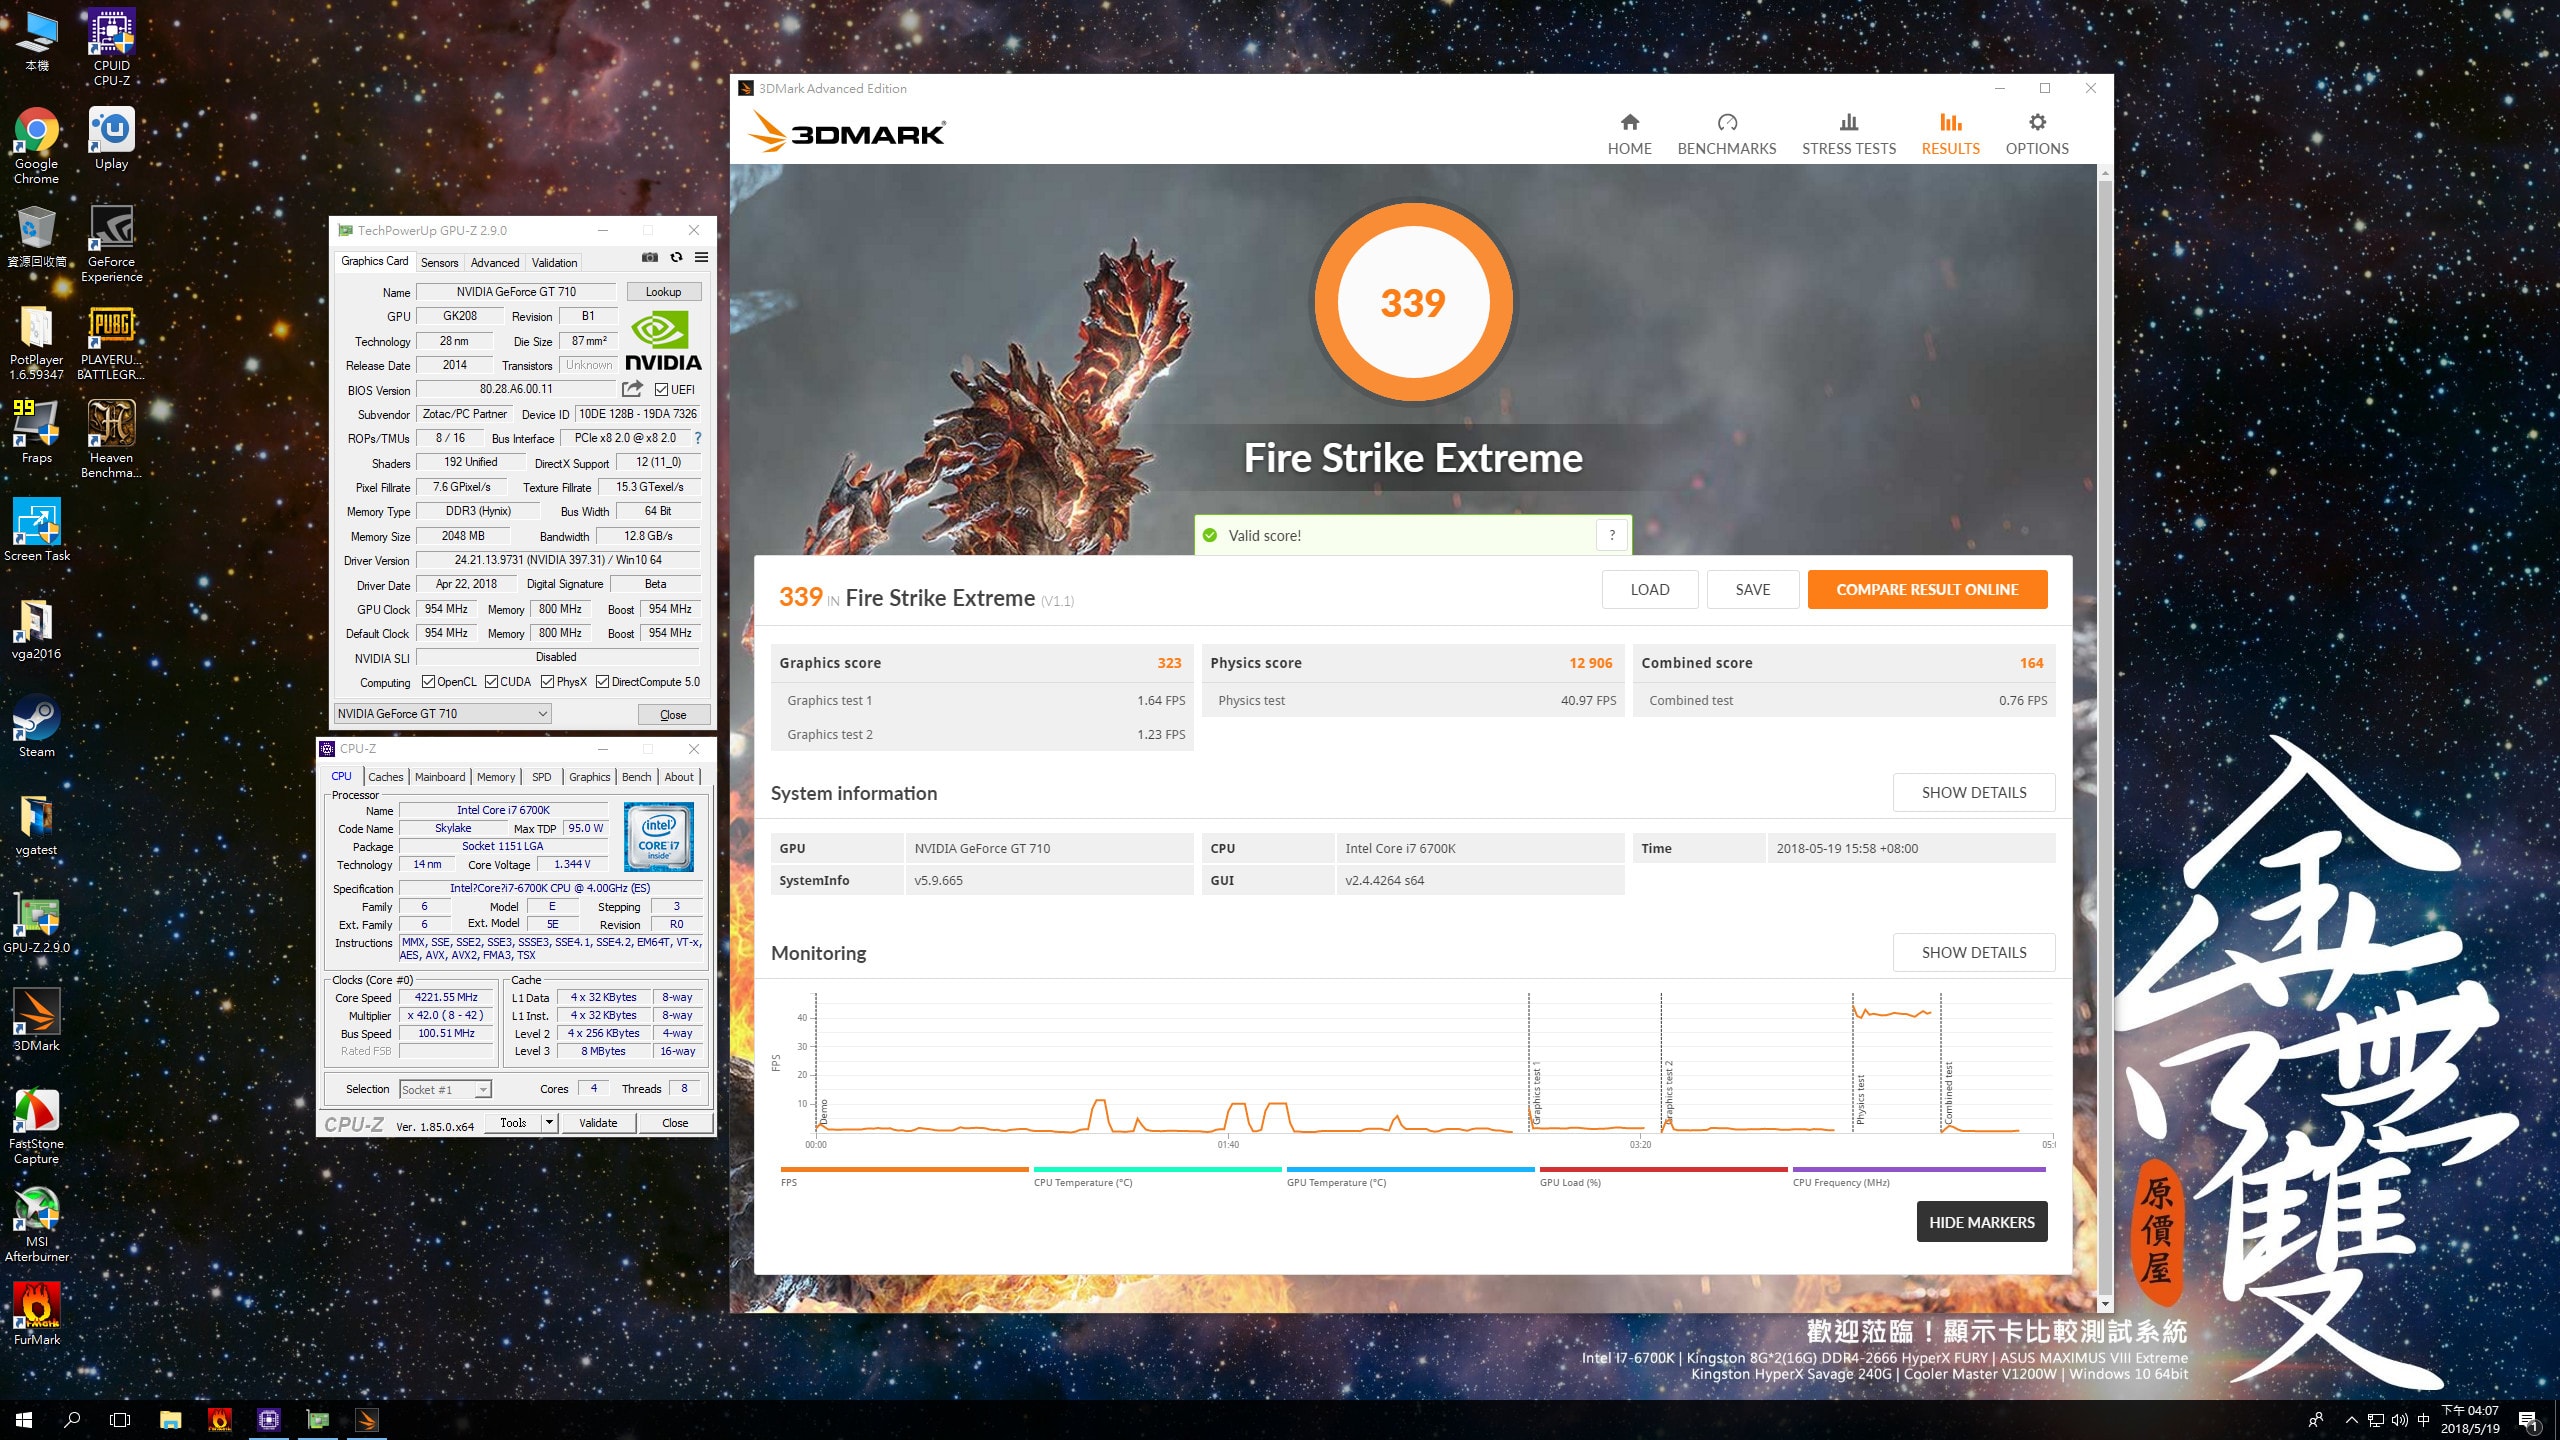
Task: Go to 3DMark HOME
Action: point(1629,134)
